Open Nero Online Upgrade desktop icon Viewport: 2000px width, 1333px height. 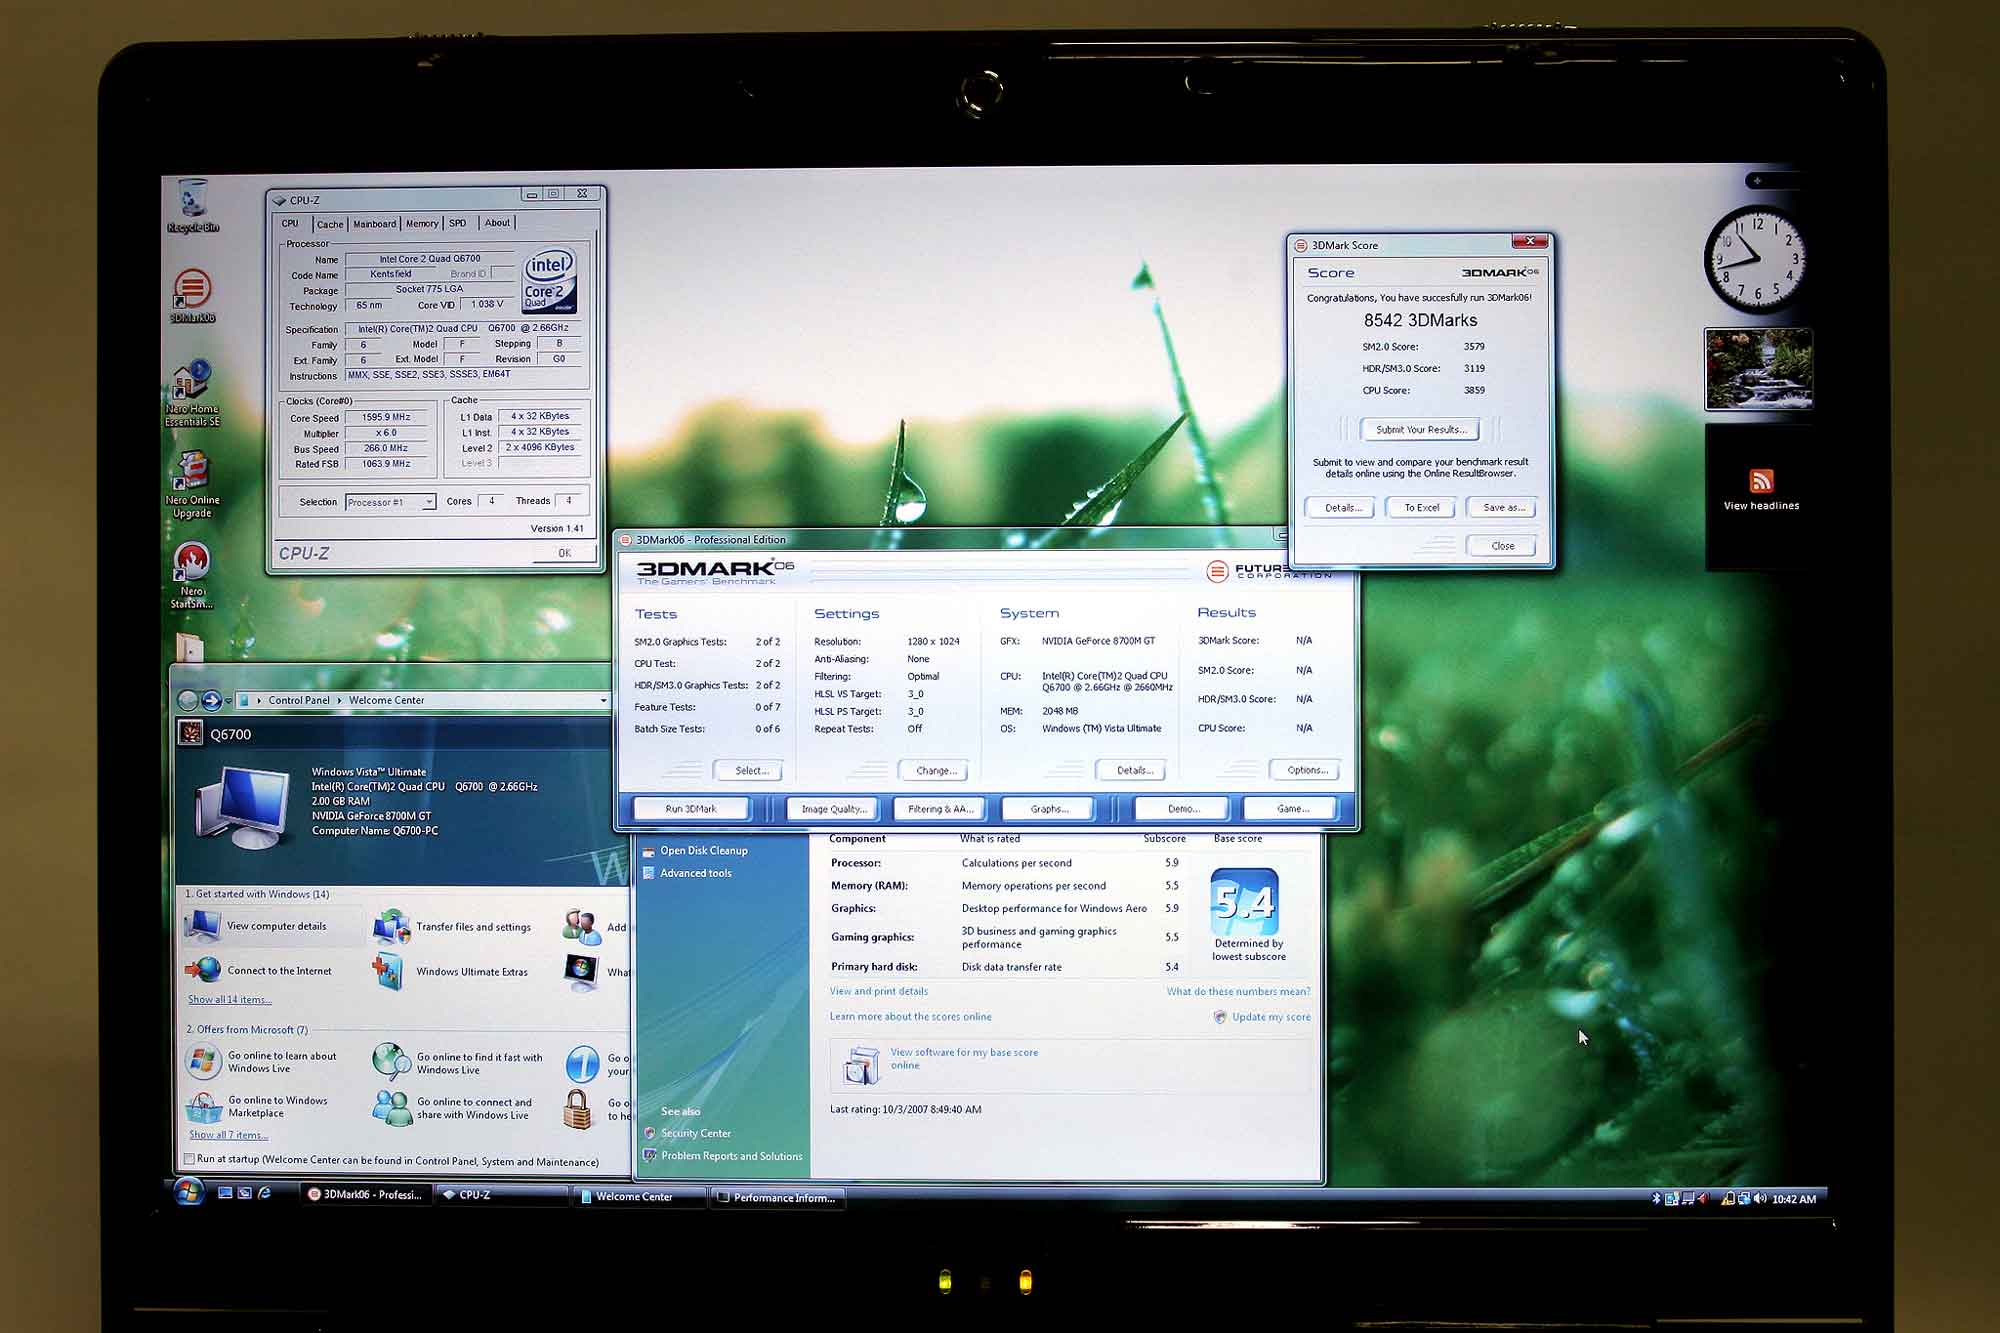point(192,485)
